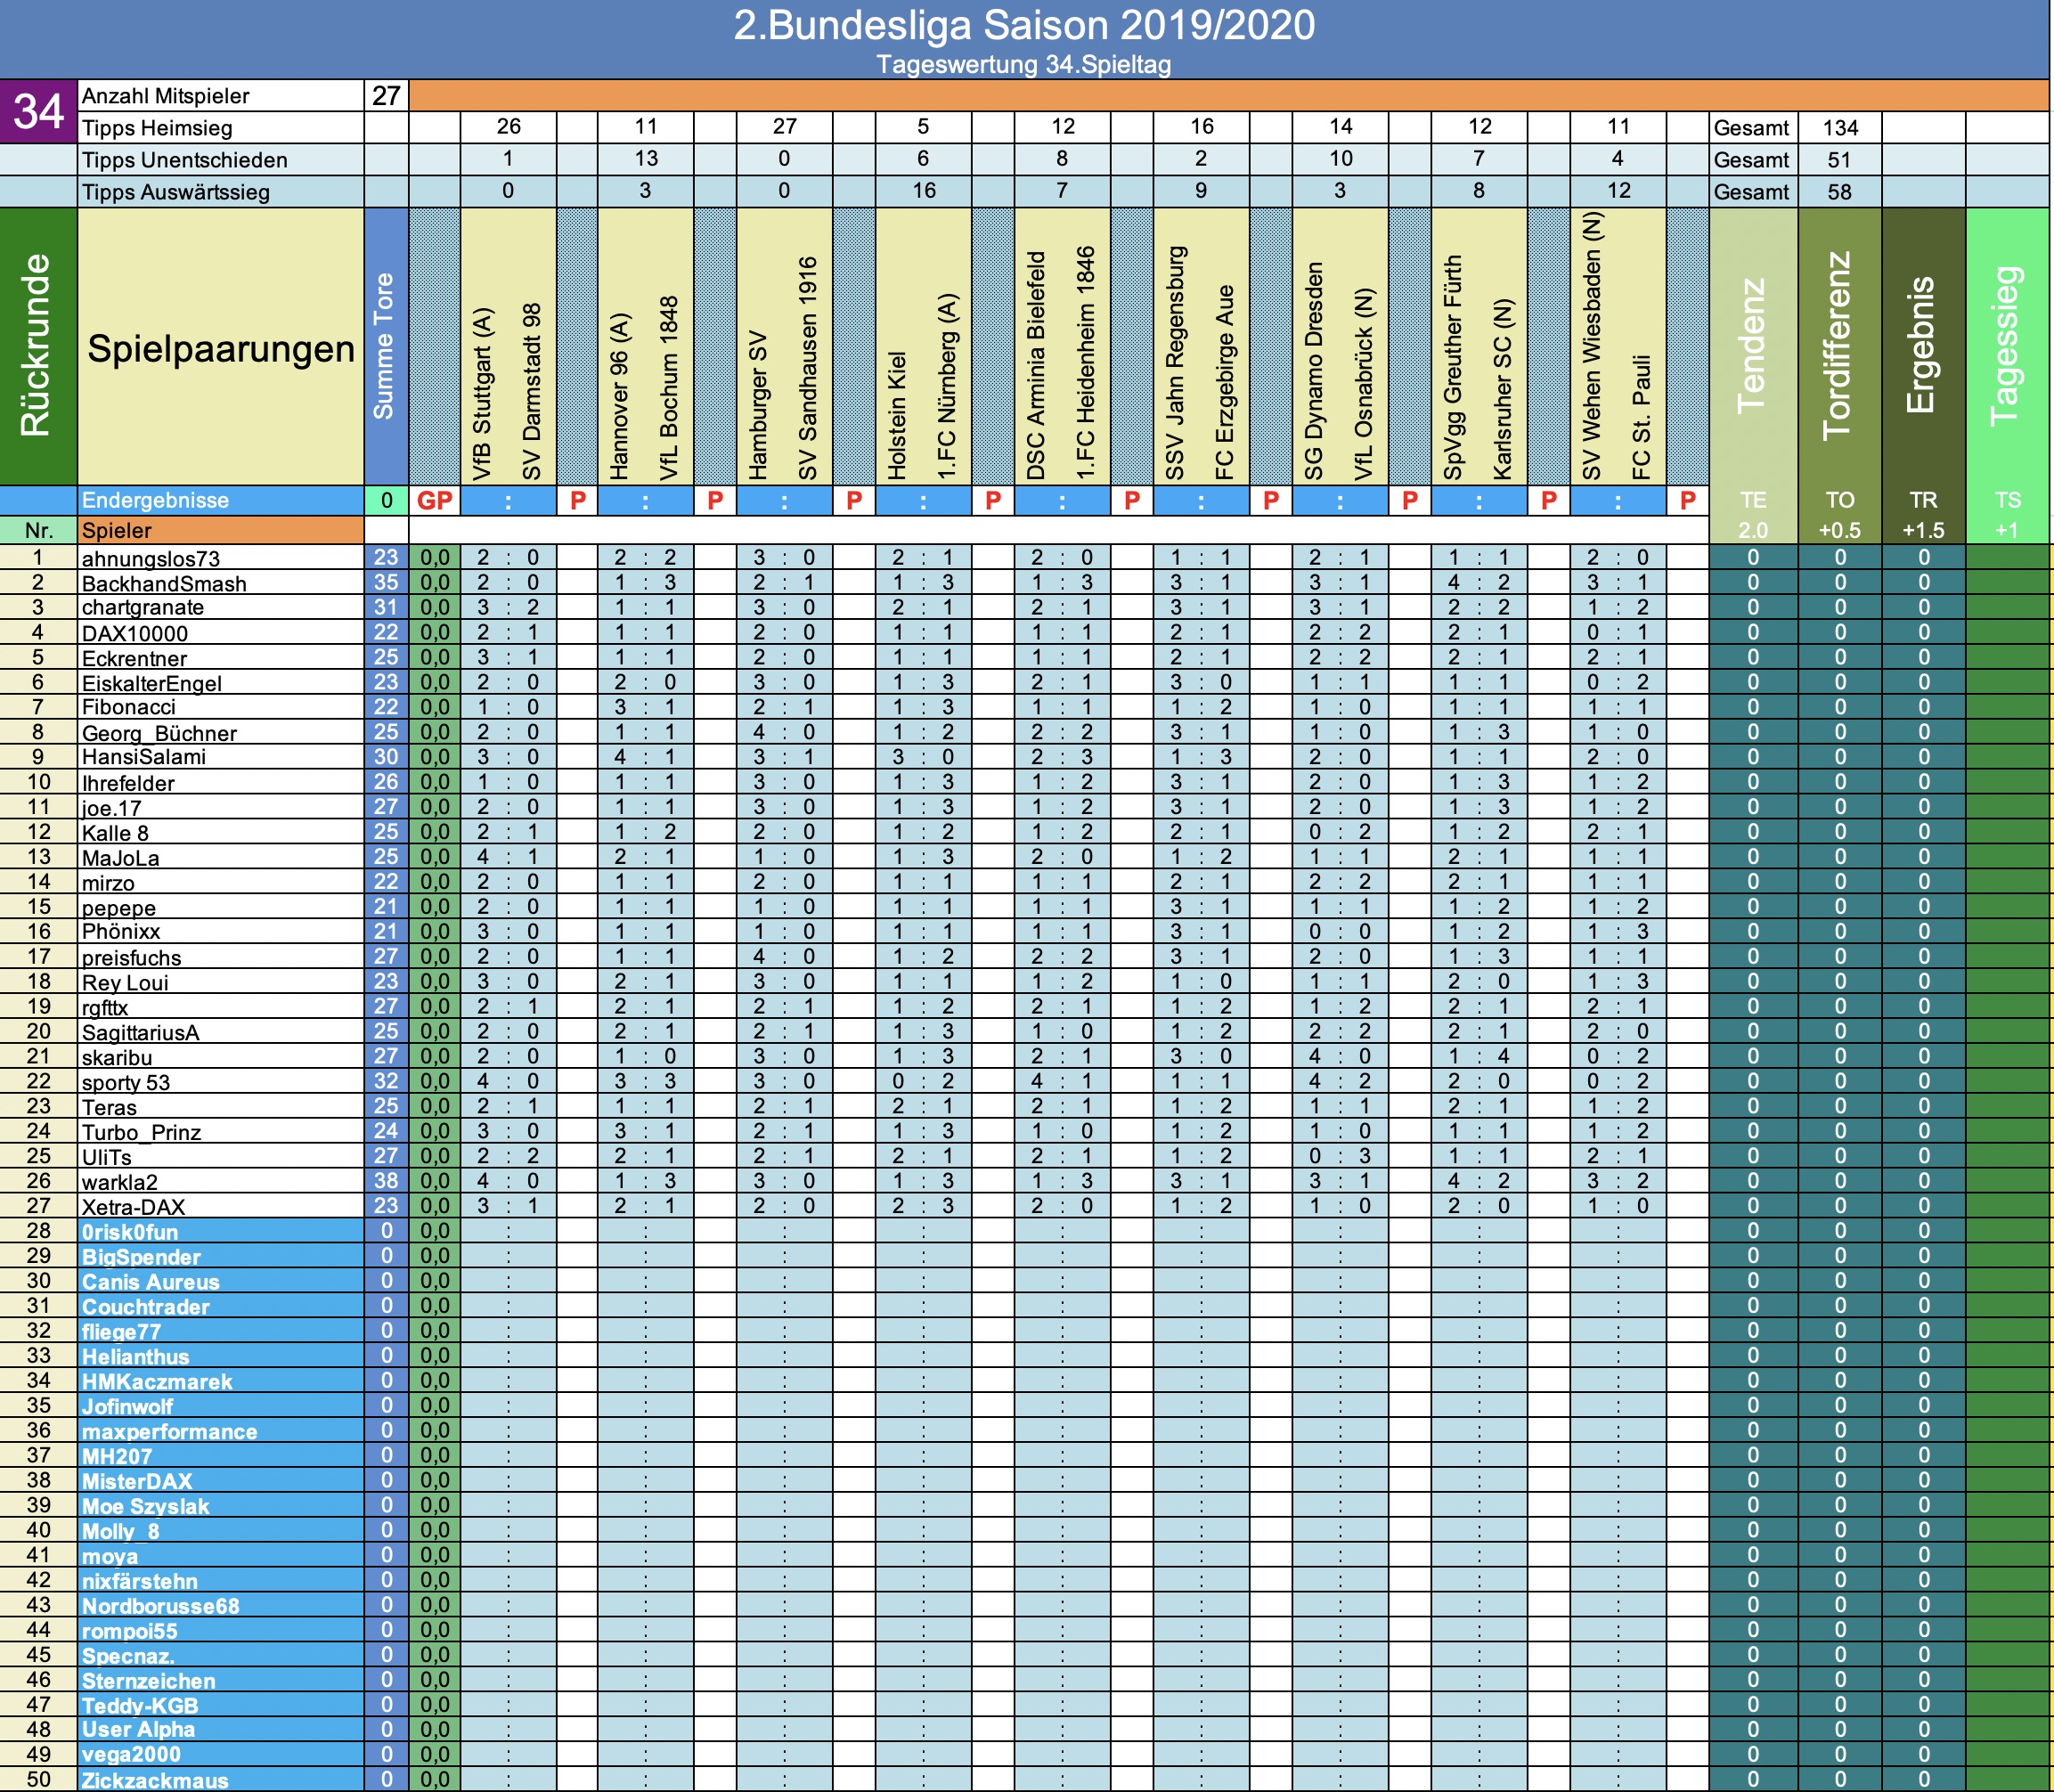Select the dark green 'Ergebnis' column header
Image resolution: width=2054 pixels, height=1792 pixels.
1923,346
